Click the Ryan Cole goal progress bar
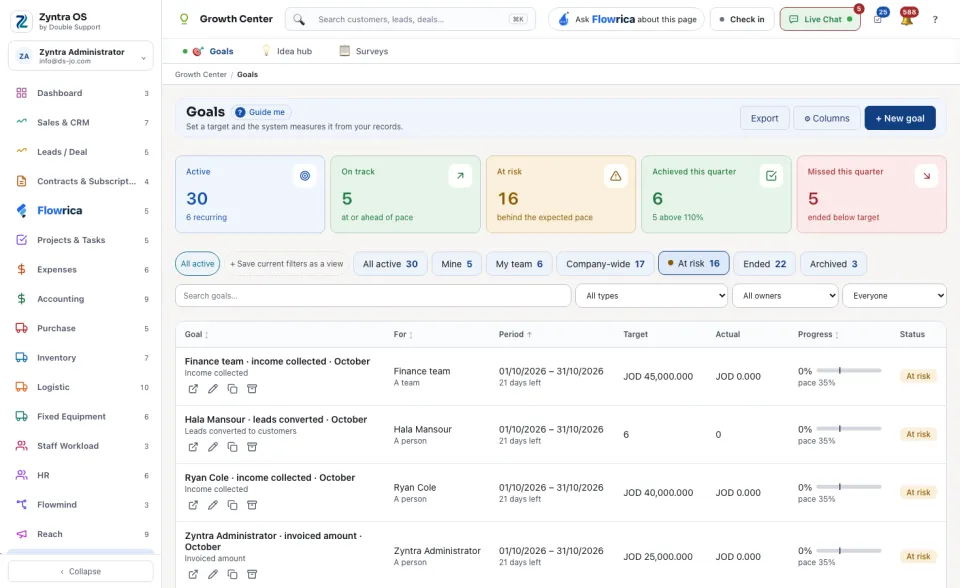Image resolution: width=960 pixels, height=588 pixels. 849,487
